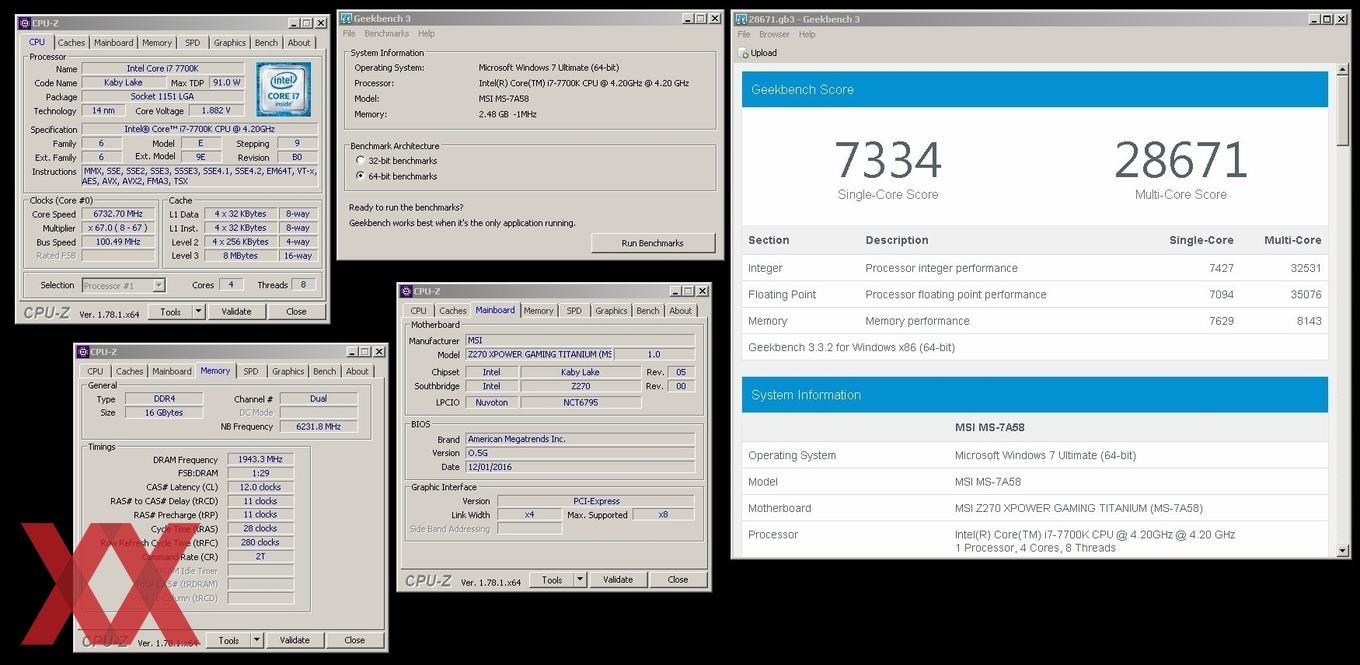Open the Help menu in the Geekbench 3 benchmark window

pos(426,33)
